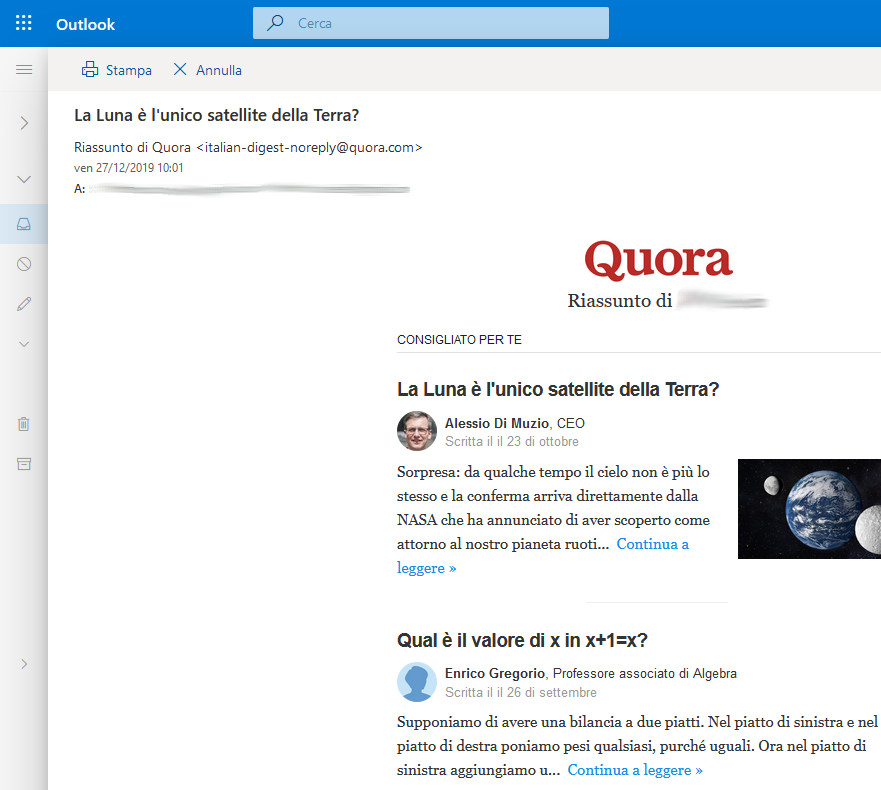Viewport: 881px width, 790px height.
Task: Click the Earth and Moon thumbnail image
Action: click(809, 508)
